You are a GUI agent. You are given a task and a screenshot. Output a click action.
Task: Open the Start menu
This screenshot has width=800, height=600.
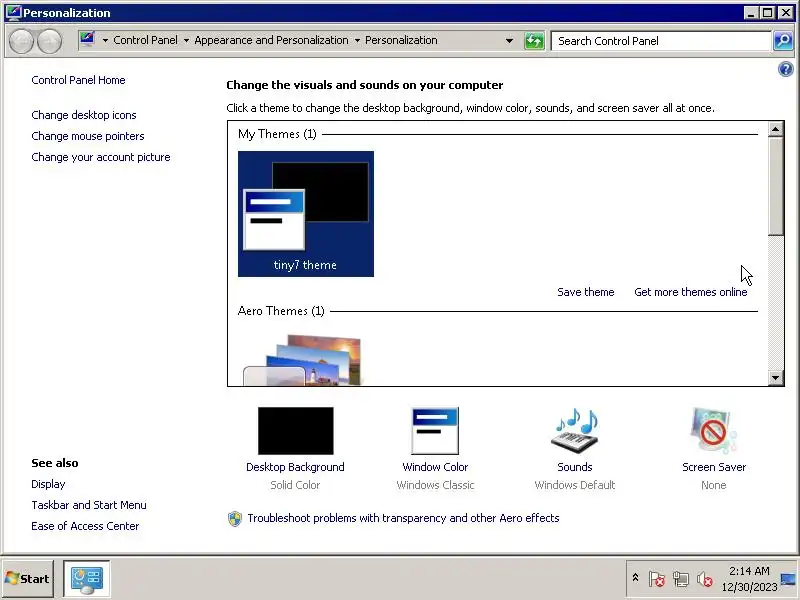(x=28, y=579)
